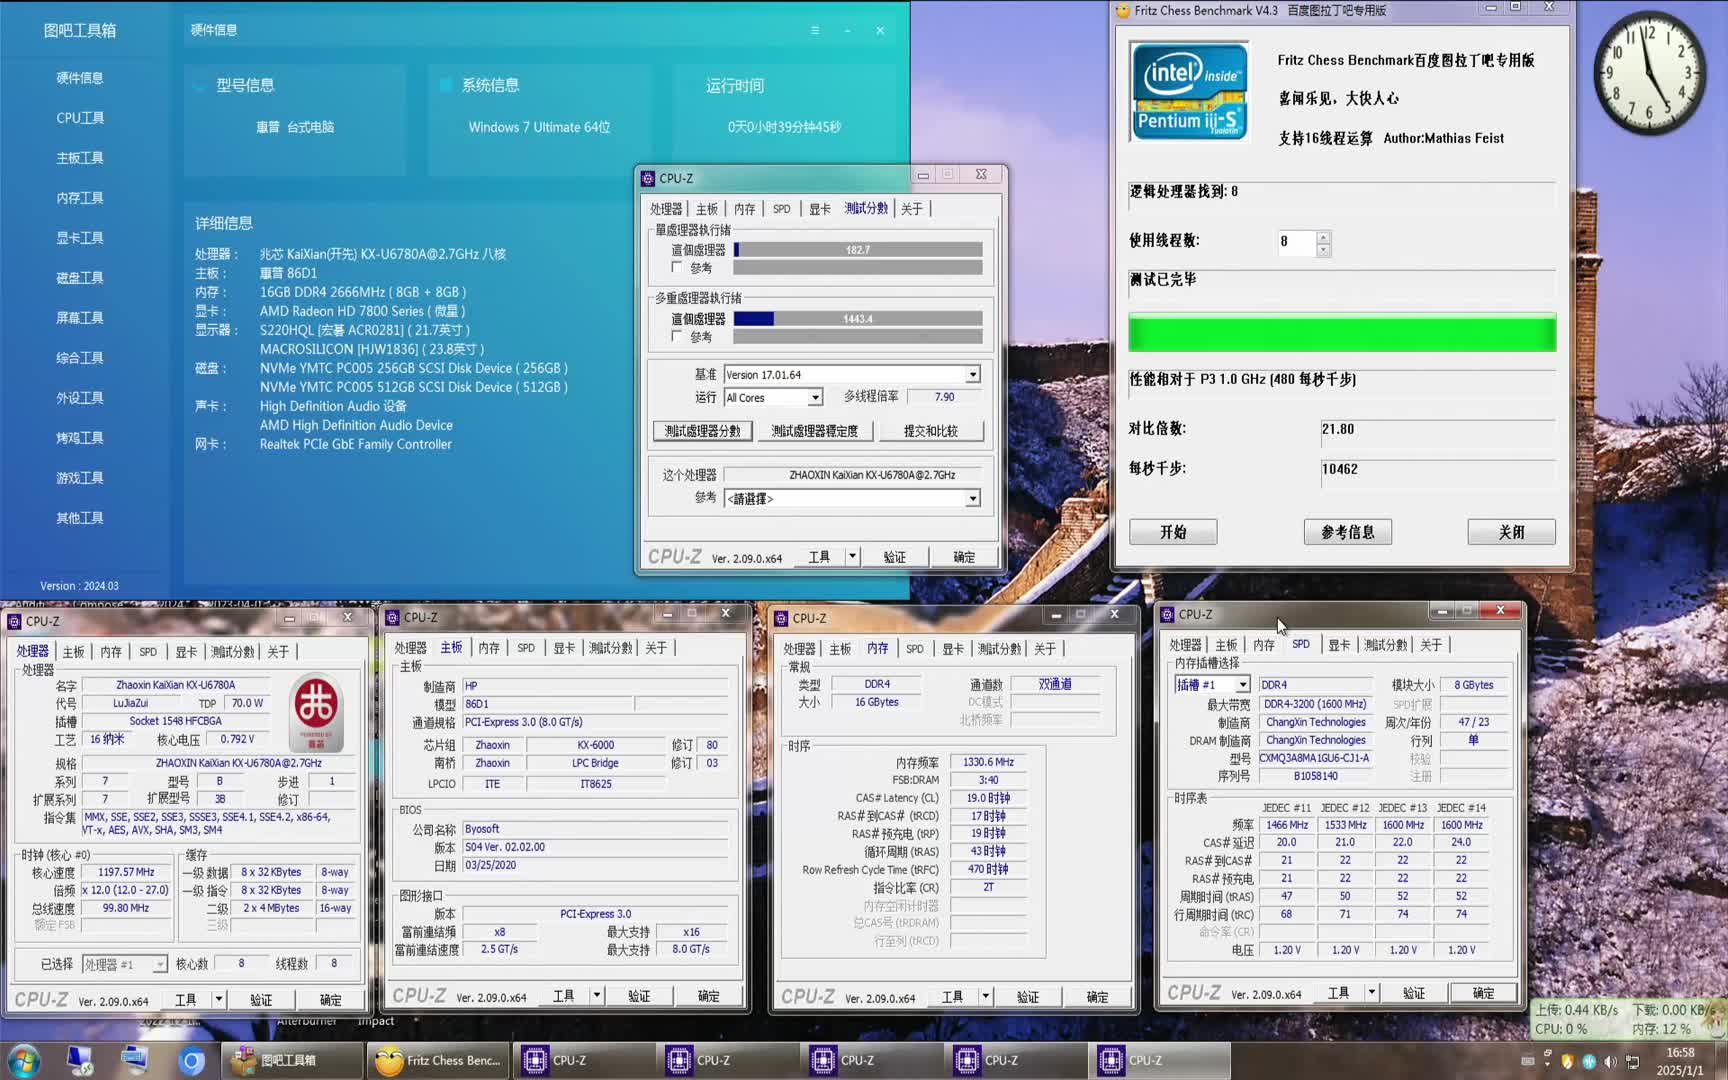Click the desktop analog clock gadget
Image resolution: width=1728 pixels, height=1080 pixels.
click(x=1649, y=73)
